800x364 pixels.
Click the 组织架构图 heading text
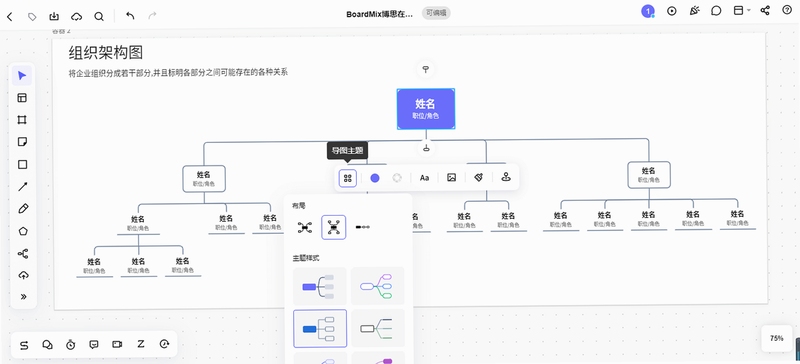[106, 52]
